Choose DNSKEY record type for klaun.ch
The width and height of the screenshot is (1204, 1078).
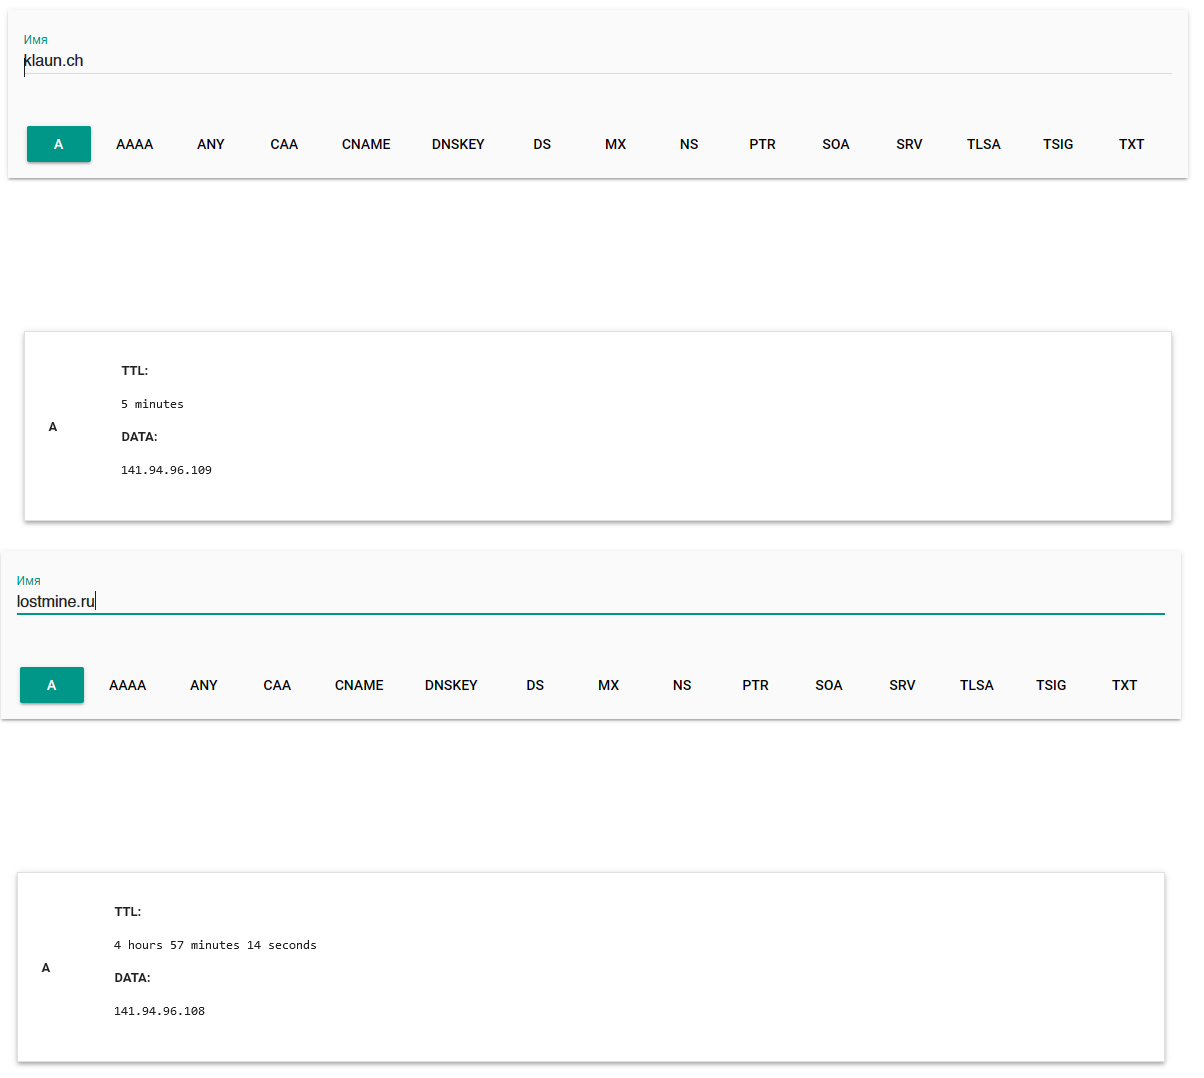pyautogui.click(x=458, y=144)
